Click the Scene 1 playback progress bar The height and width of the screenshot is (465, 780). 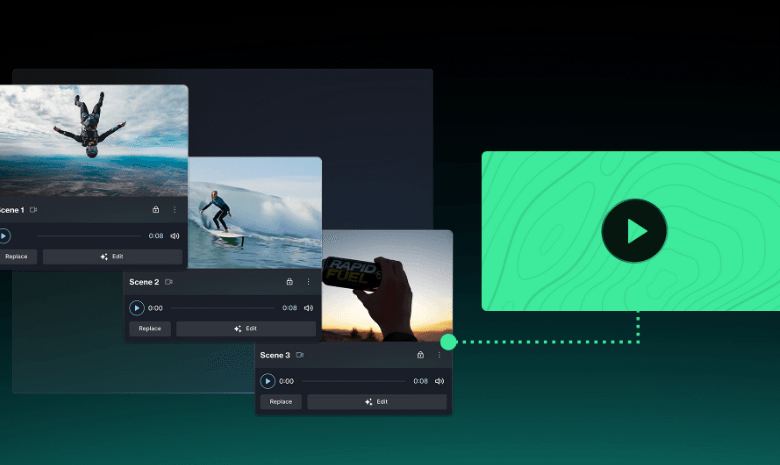pyautogui.click(x=89, y=236)
